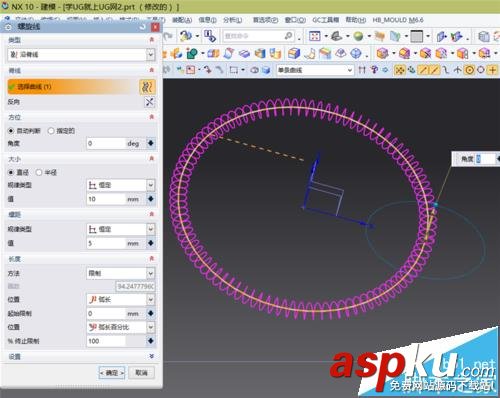Click the 取消 button
Screen dimensions: 500x398
click(x=142, y=373)
